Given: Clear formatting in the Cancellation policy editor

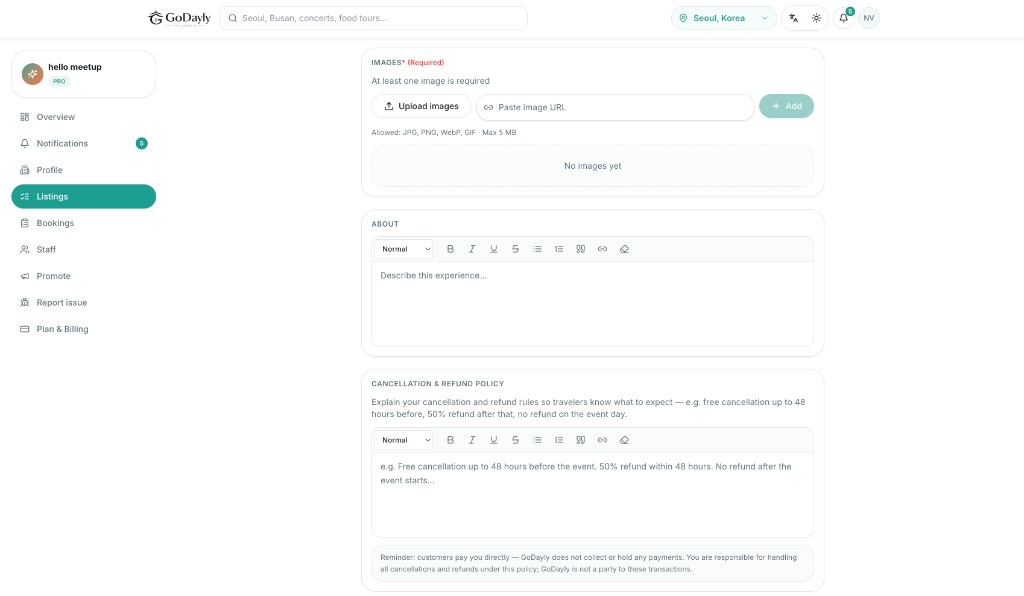Looking at the screenshot, I should (x=624, y=440).
